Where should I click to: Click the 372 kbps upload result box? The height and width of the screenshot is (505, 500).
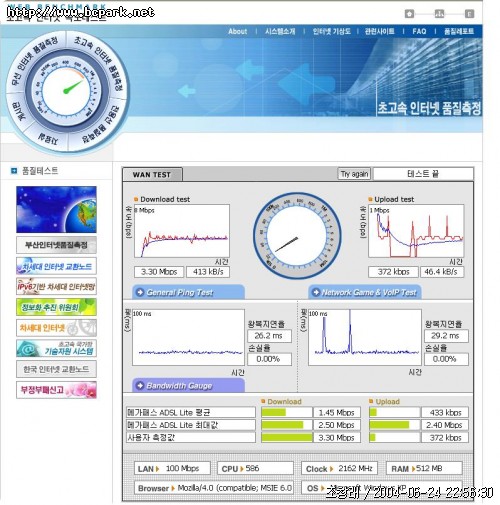(x=393, y=272)
